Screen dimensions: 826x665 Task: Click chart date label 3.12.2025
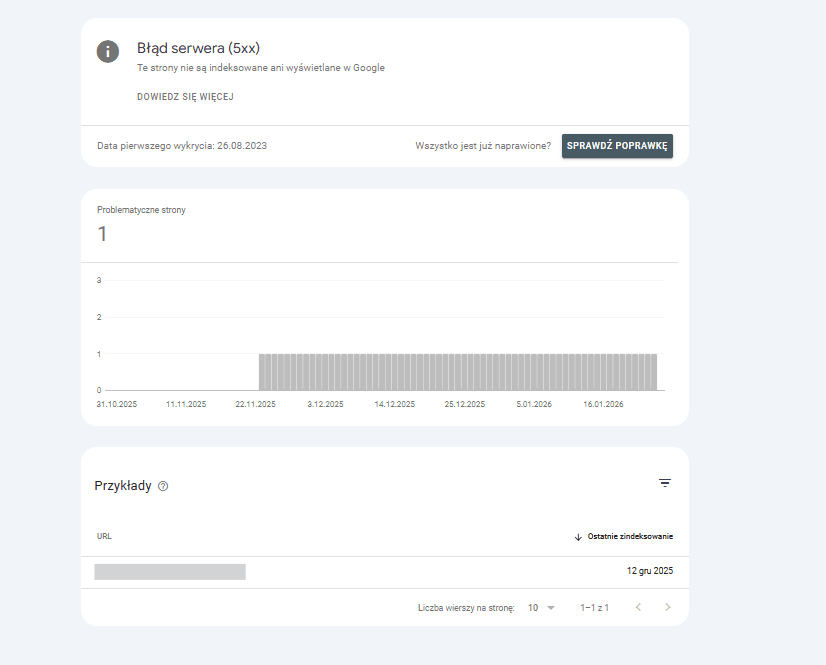click(x=326, y=404)
